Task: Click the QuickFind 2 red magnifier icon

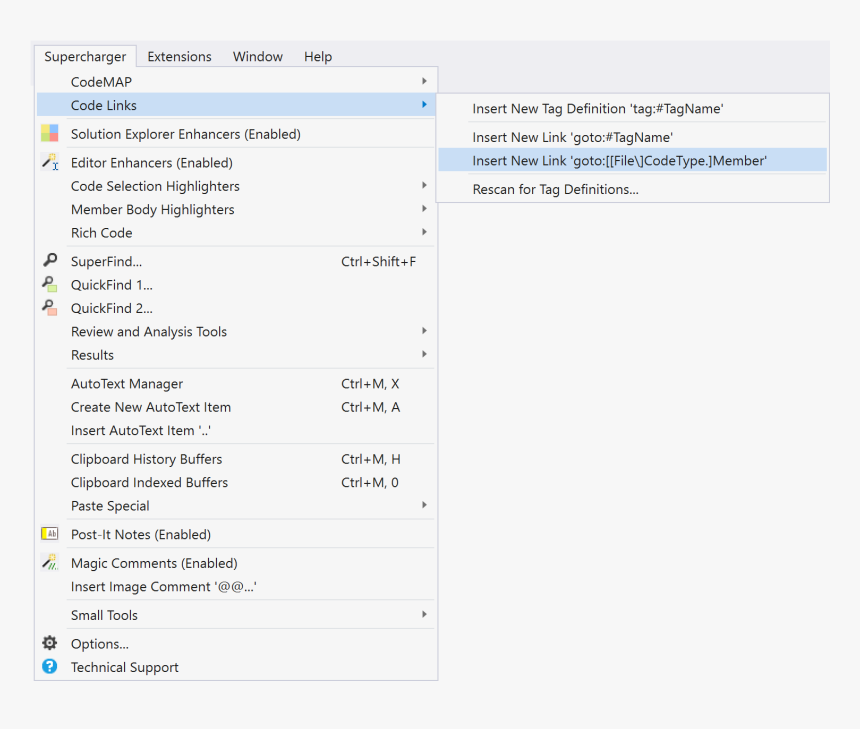Action: (50, 308)
